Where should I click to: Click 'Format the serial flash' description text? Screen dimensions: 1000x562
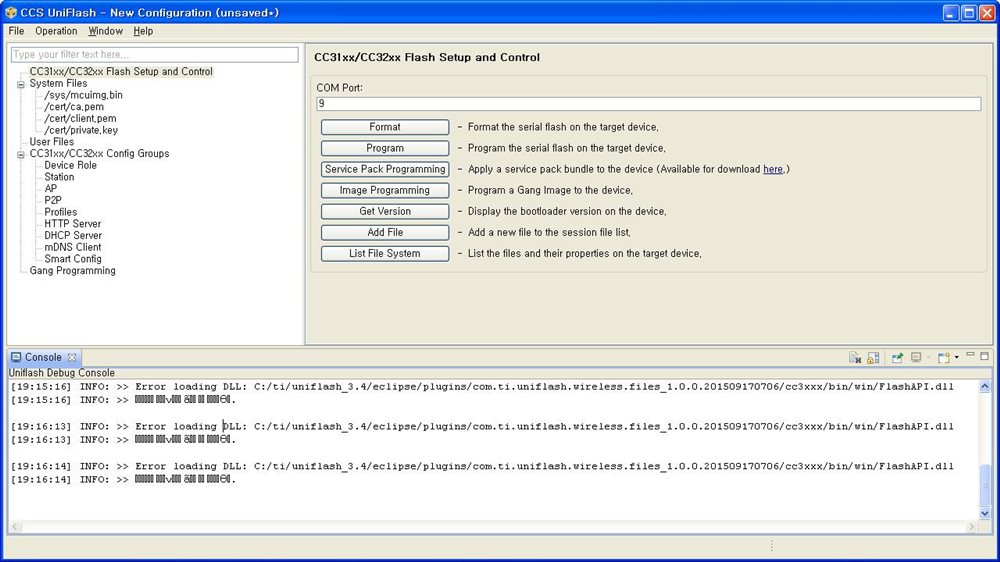click(x=563, y=127)
